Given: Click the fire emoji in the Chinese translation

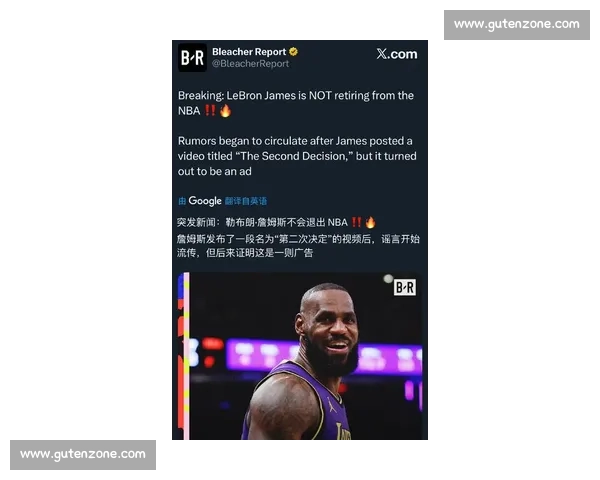Looking at the screenshot, I should pos(371,221).
